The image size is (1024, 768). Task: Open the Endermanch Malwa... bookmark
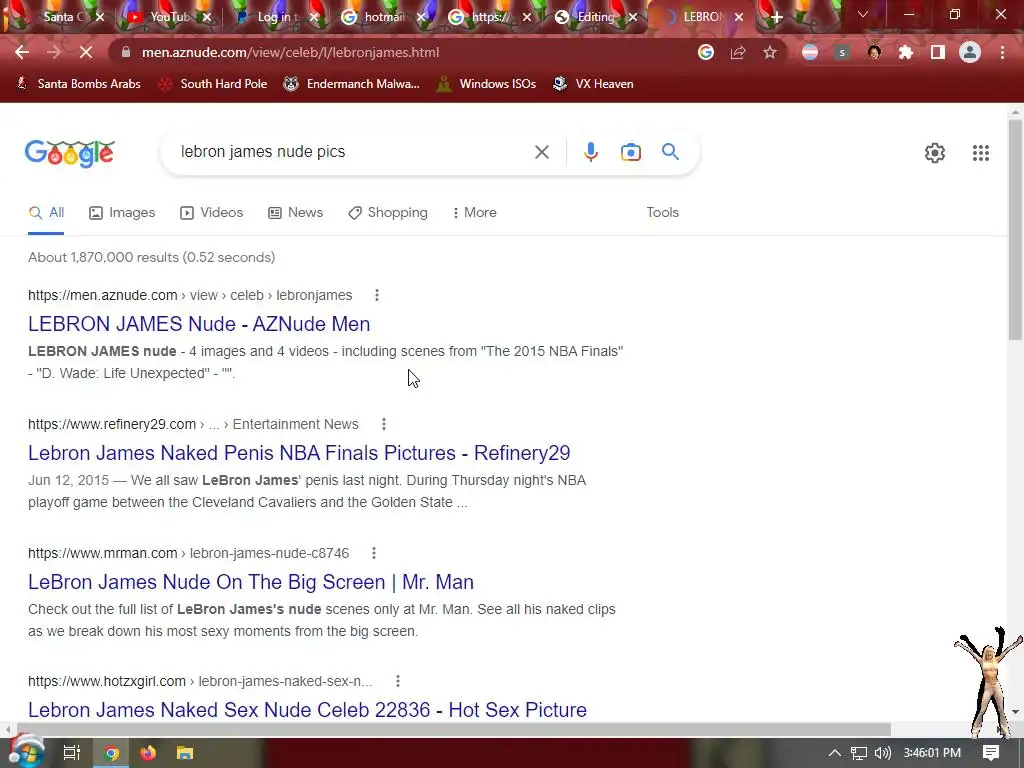351,84
